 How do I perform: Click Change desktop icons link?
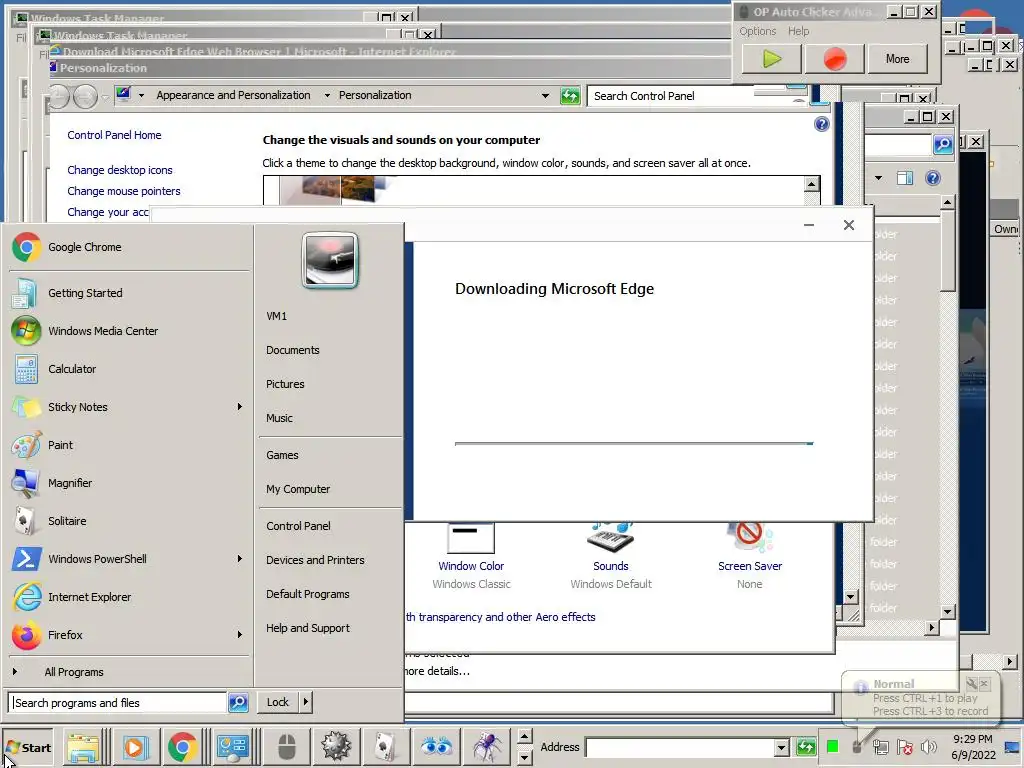click(120, 170)
